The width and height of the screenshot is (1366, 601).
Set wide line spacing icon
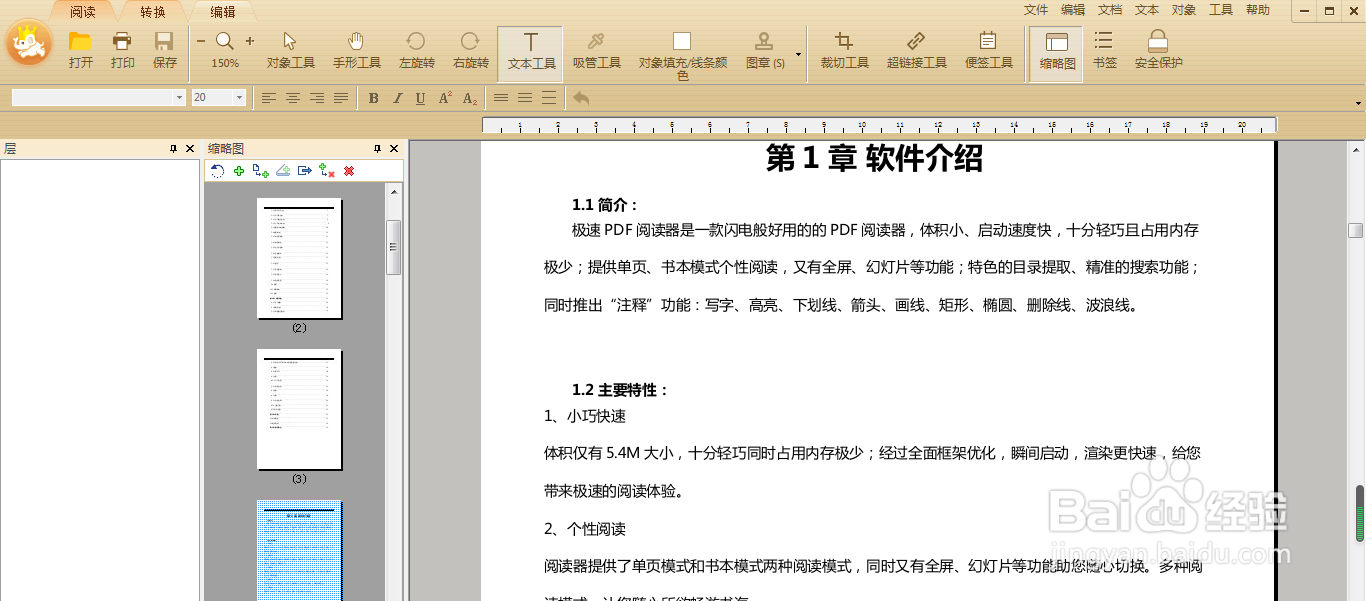549,98
